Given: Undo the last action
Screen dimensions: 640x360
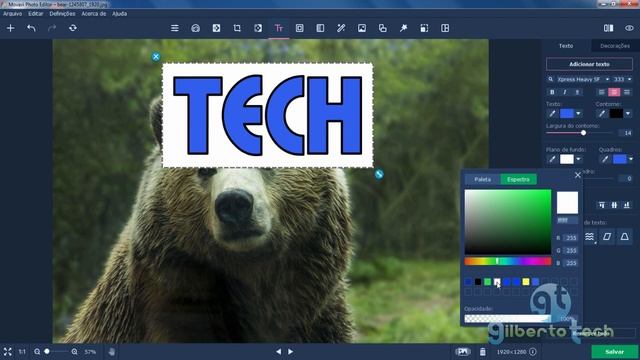Looking at the screenshot, I should 31,28.
